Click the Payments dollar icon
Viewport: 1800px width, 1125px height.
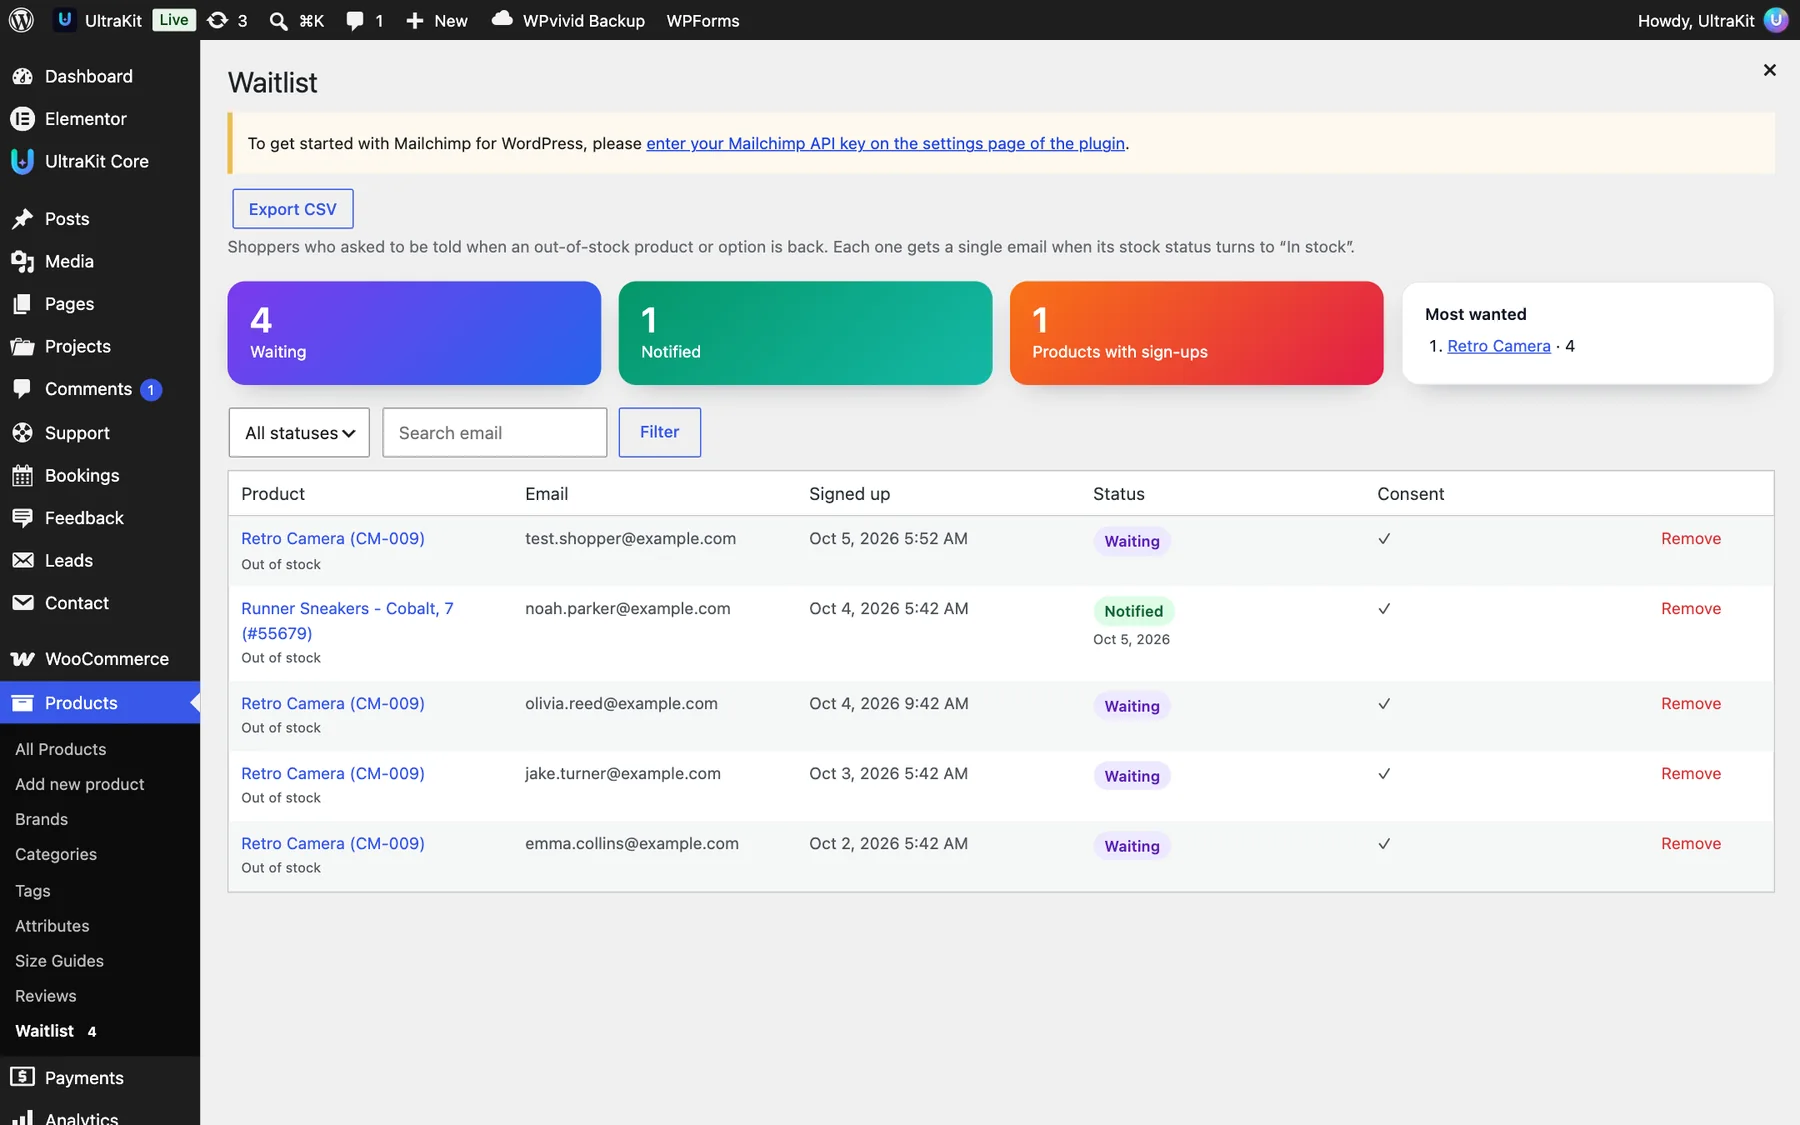coord(22,1077)
